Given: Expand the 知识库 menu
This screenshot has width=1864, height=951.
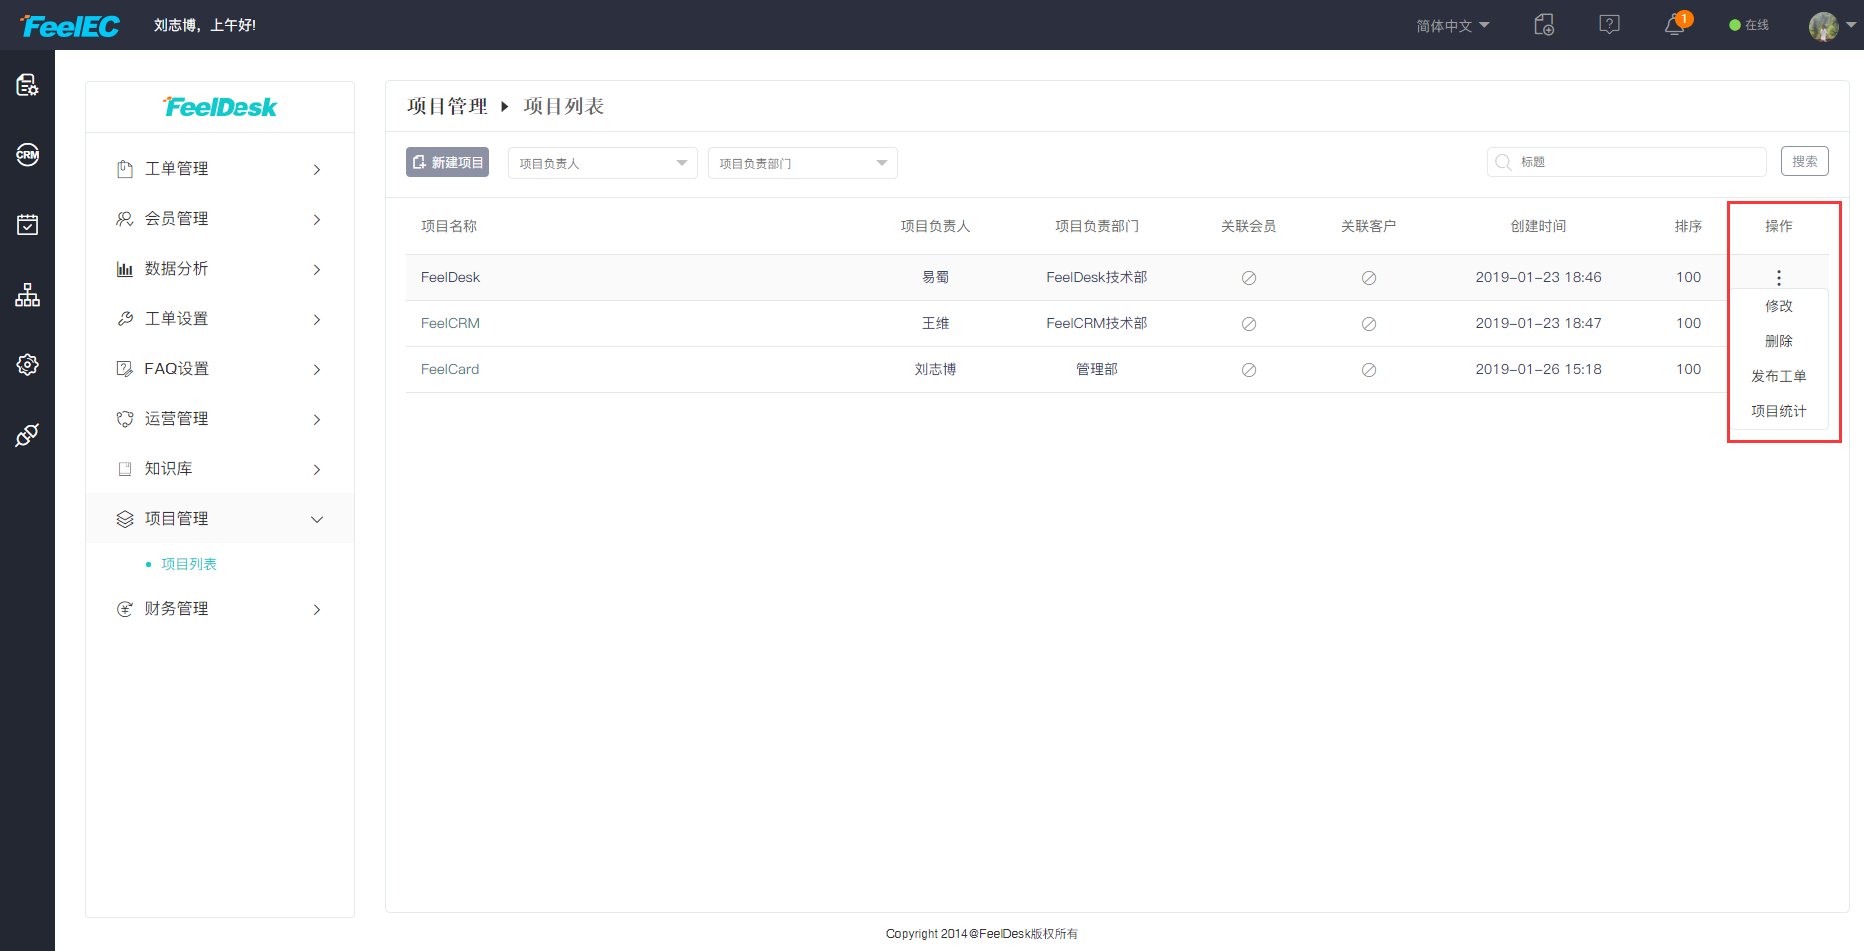Looking at the screenshot, I should (x=220, y=469).
